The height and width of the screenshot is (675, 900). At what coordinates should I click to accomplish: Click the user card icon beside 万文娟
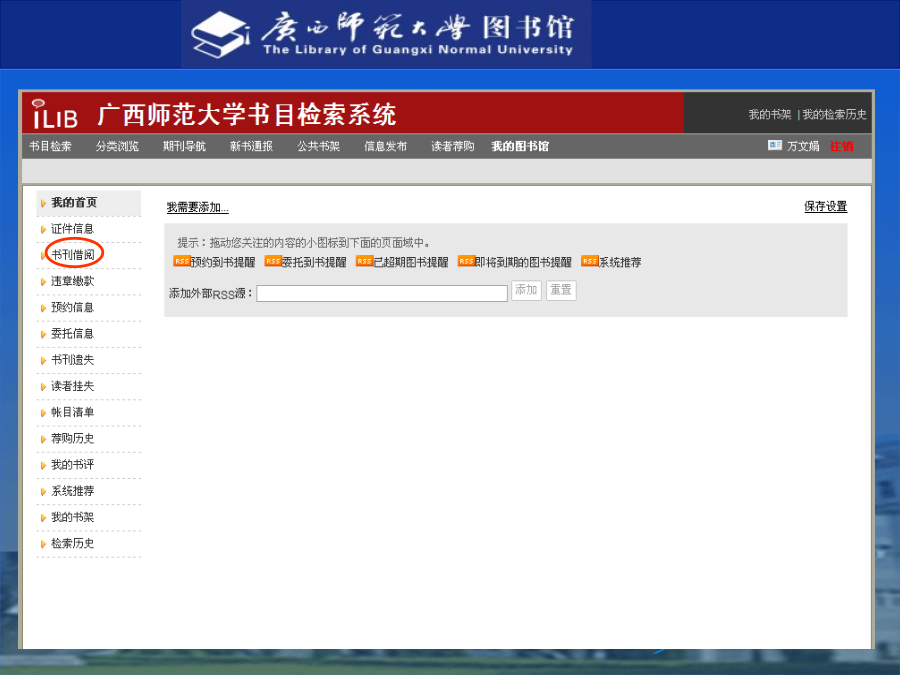pos(775,145)
